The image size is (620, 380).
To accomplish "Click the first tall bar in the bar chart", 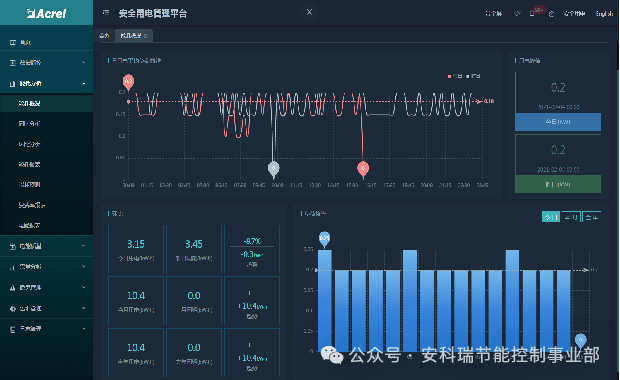I will pyautogui.click(x=325, y=301).
